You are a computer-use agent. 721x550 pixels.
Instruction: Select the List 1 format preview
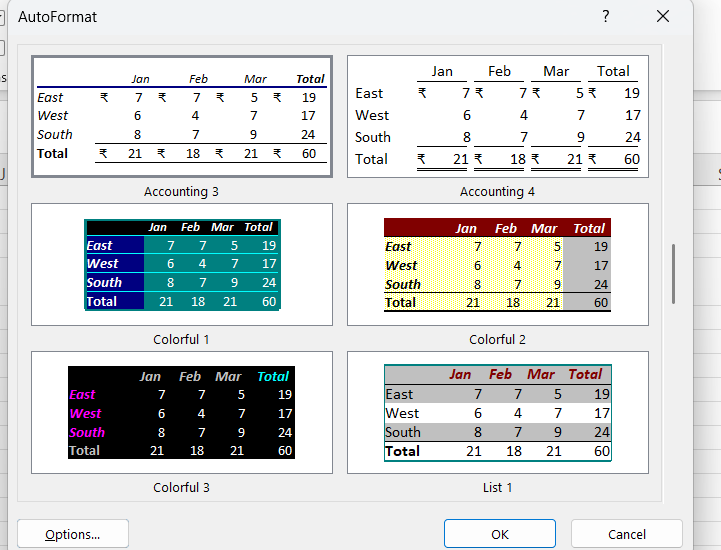click(497, 412)
